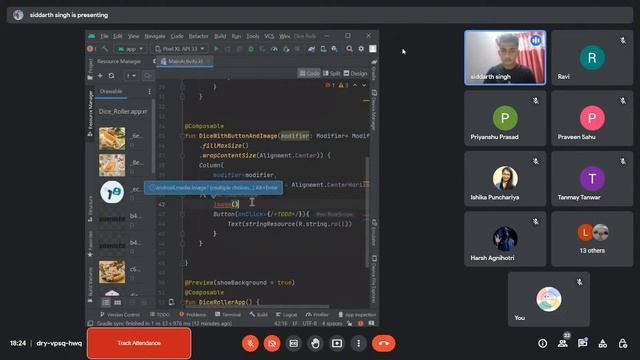Open Resource Manager module dropdown
This screenshot has width=640, height=360.
131,76
